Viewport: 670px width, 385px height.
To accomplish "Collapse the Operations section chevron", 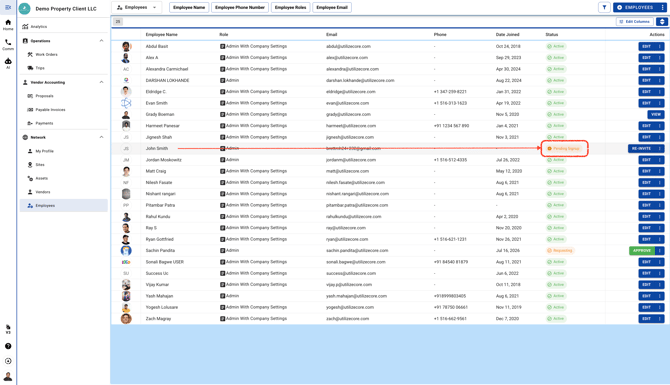I will (101, 41).
